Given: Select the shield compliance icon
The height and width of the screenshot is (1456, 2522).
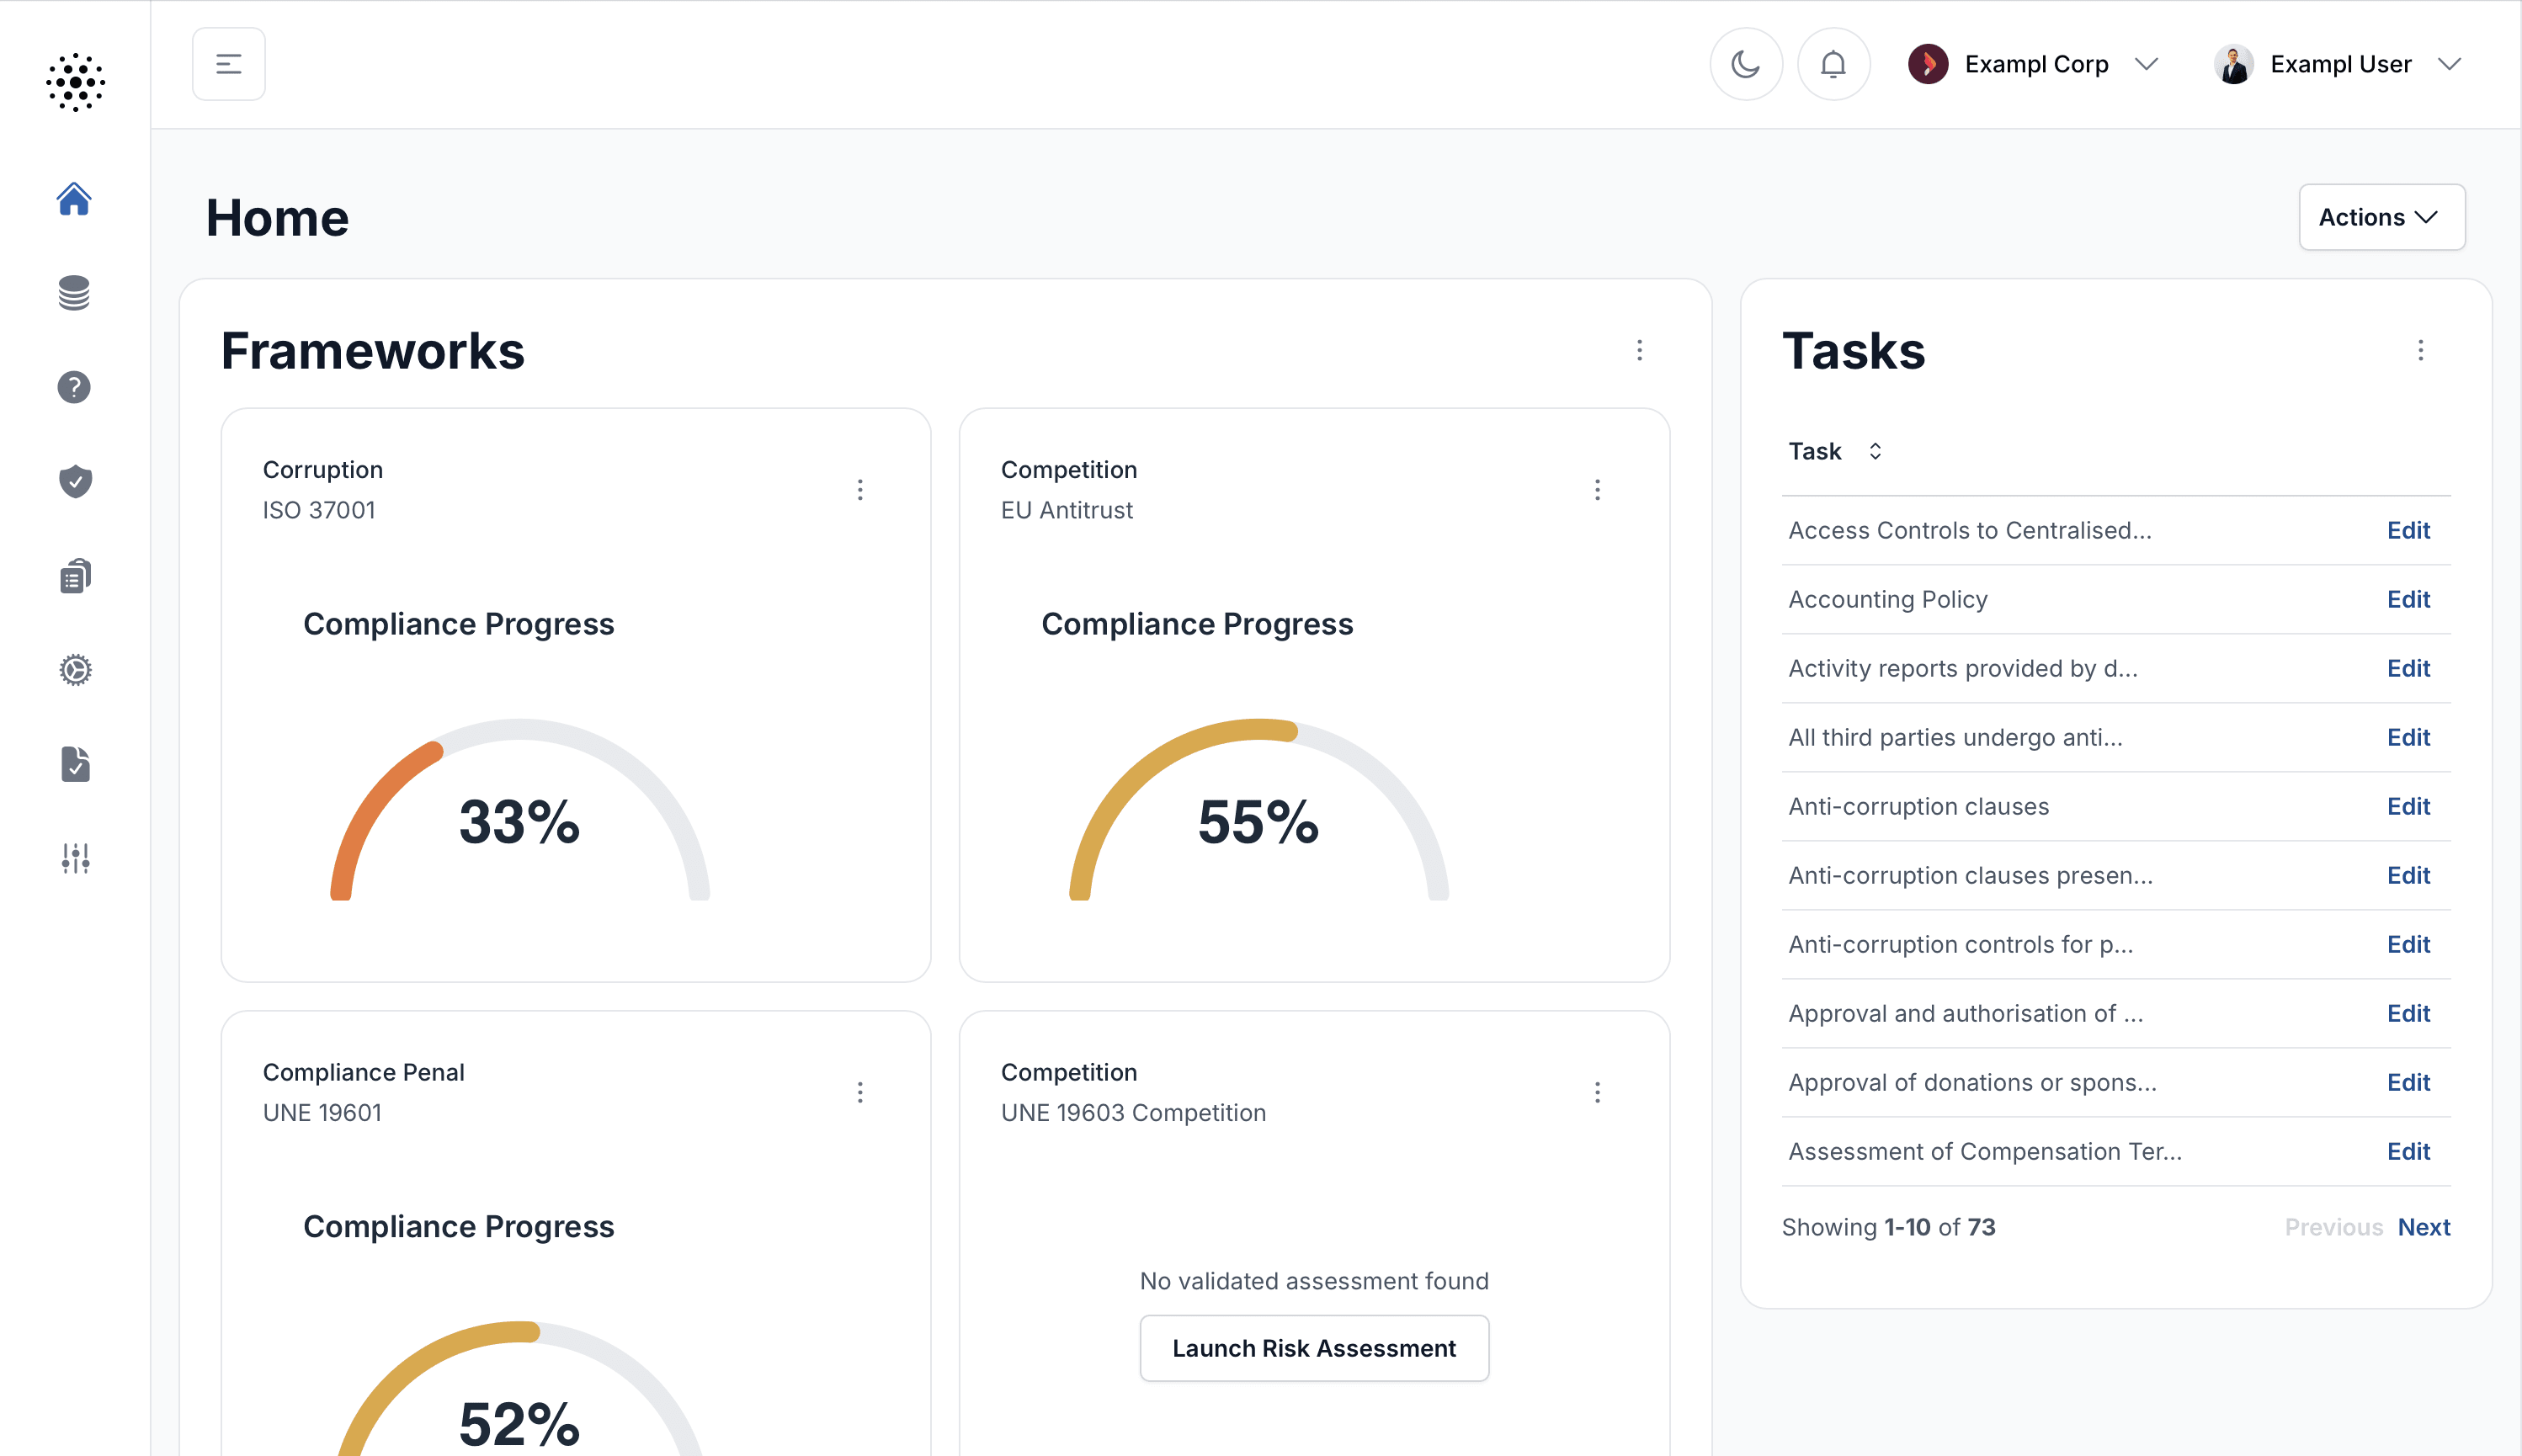Looking at the screenshot, I should point(75,481).
